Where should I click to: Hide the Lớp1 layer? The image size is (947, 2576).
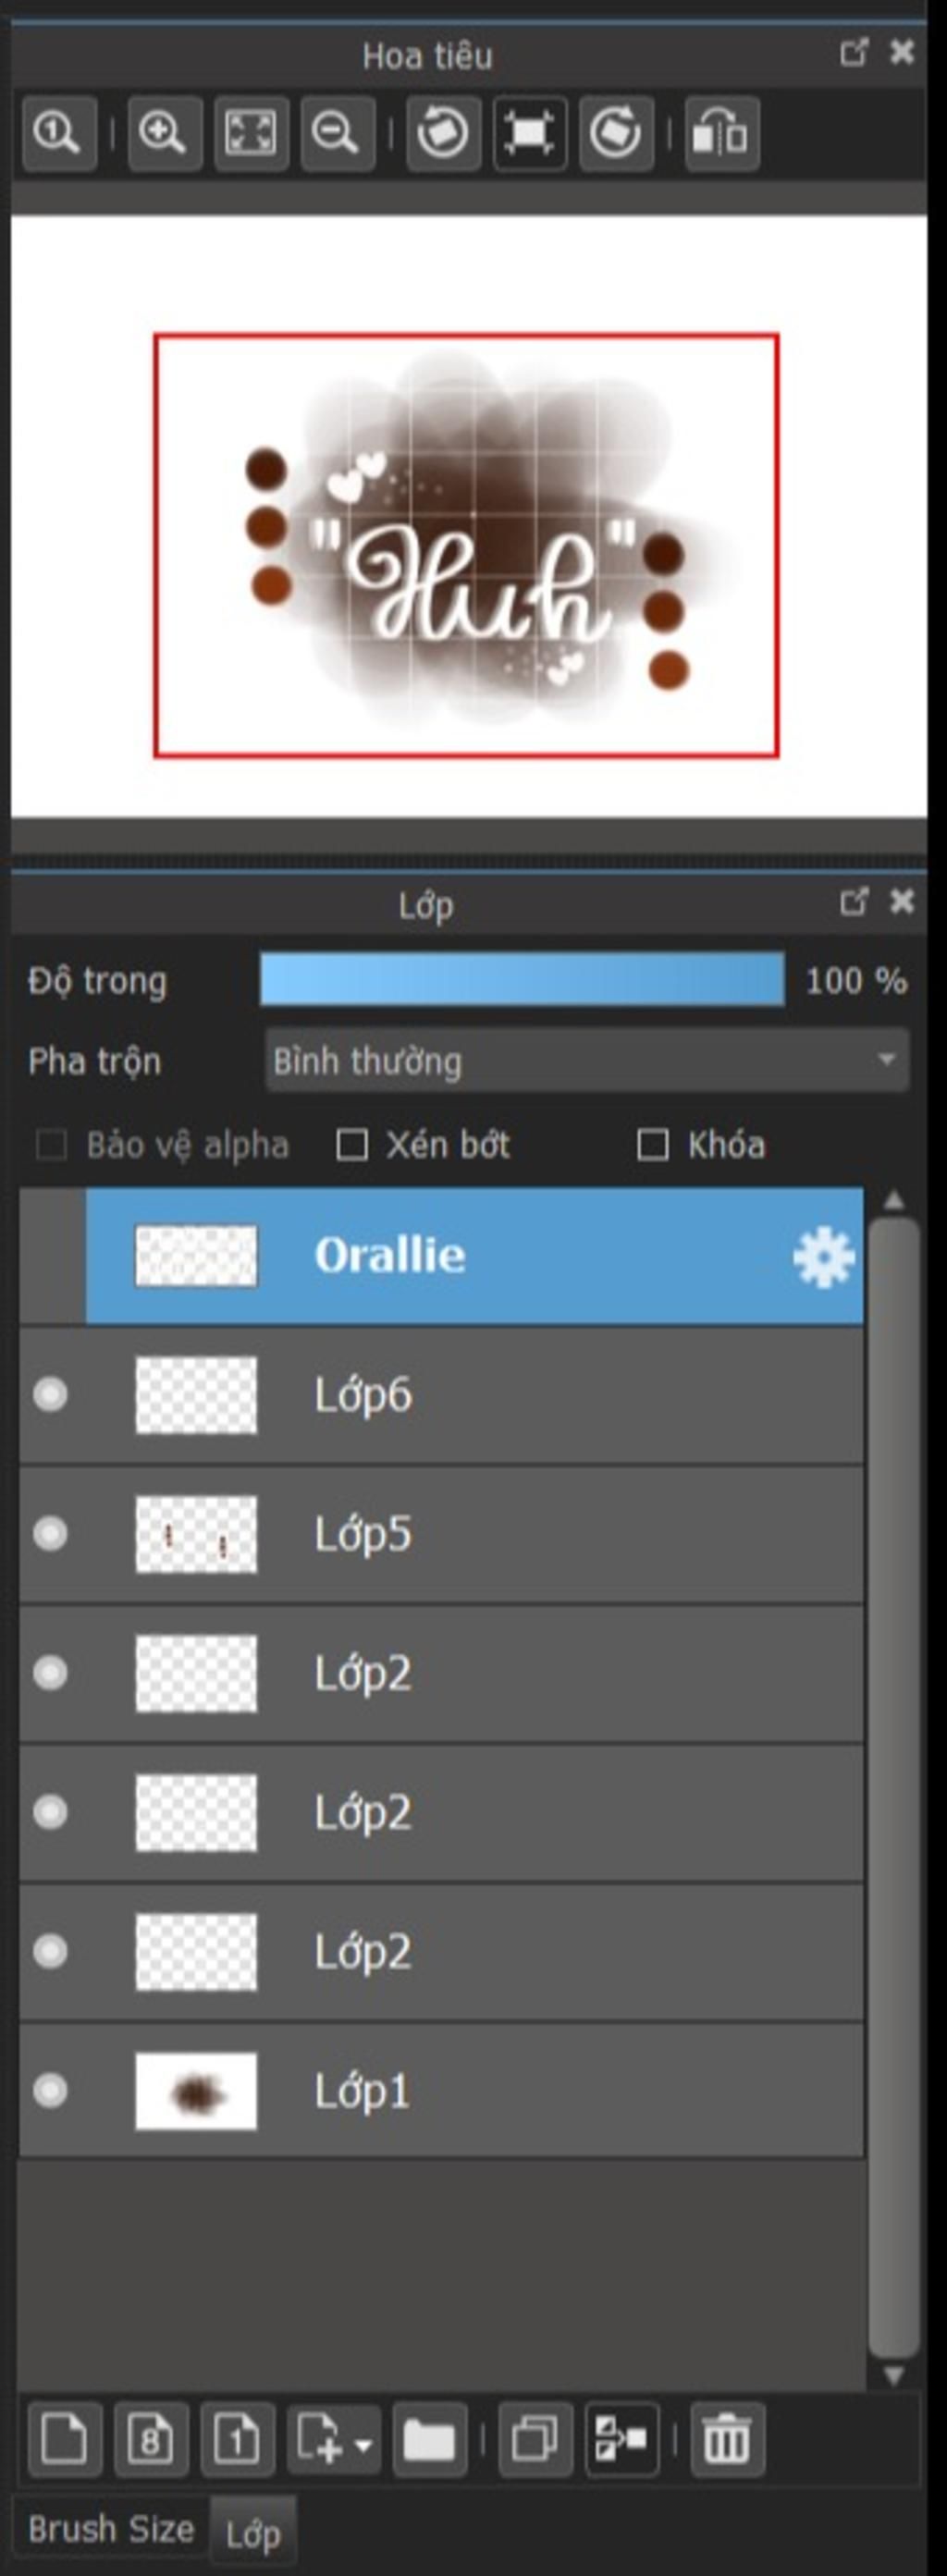pos(50,2090)
